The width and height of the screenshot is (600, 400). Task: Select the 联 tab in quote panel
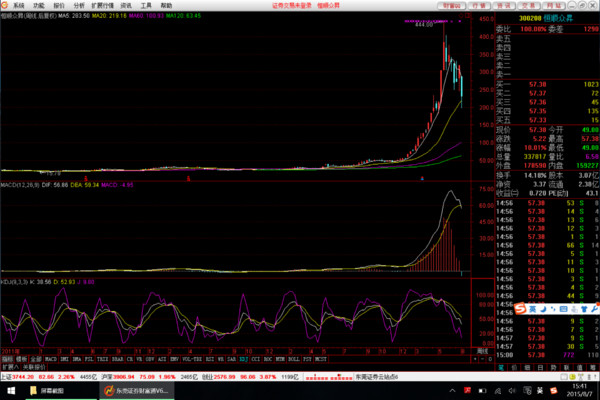[566, 367]
